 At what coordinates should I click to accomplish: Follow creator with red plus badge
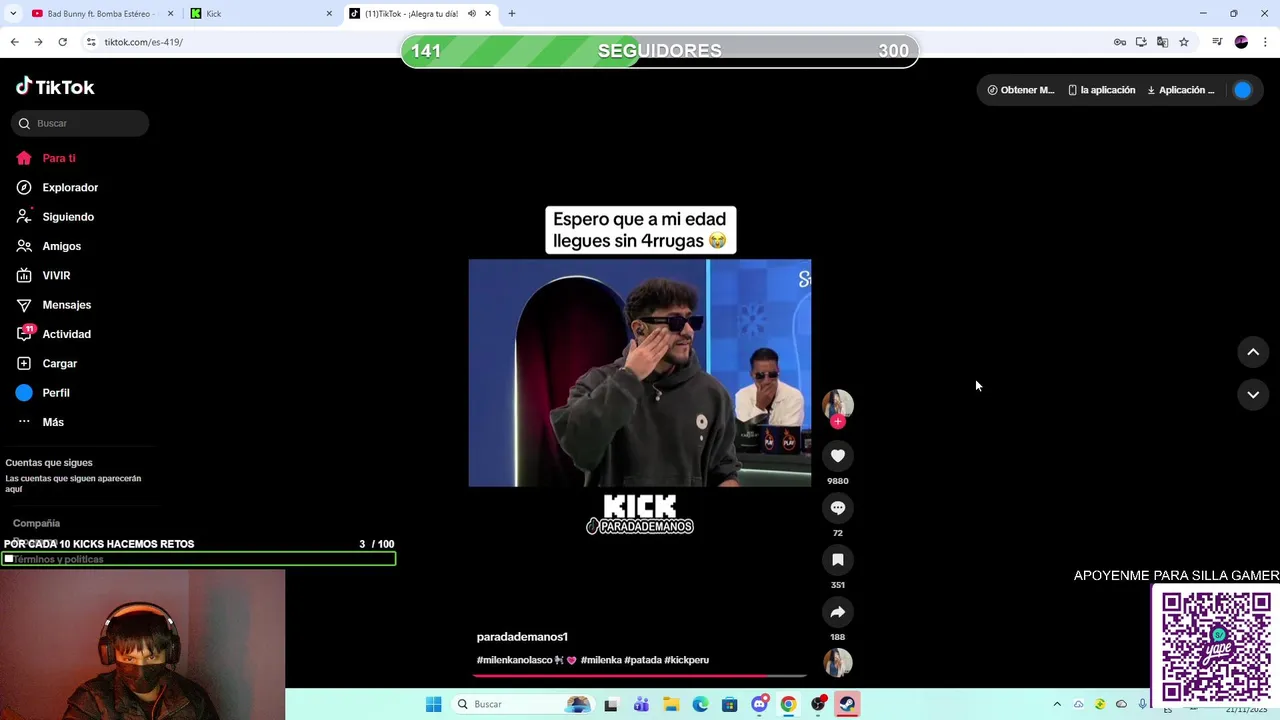pos(838,422)
